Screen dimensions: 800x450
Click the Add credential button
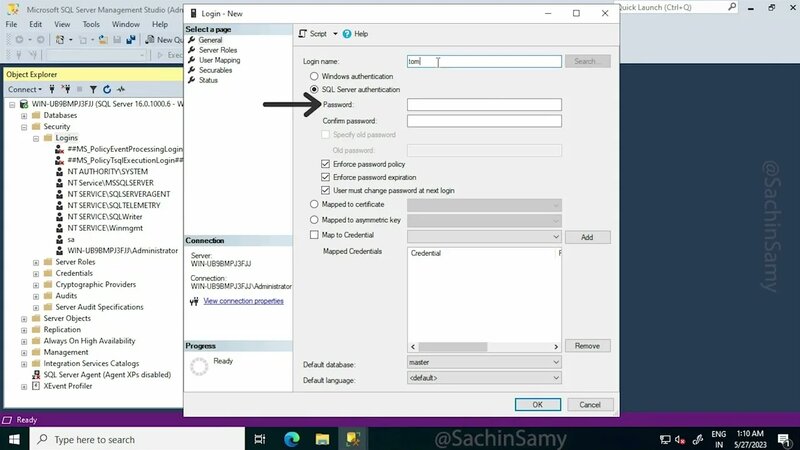point(587,237)
